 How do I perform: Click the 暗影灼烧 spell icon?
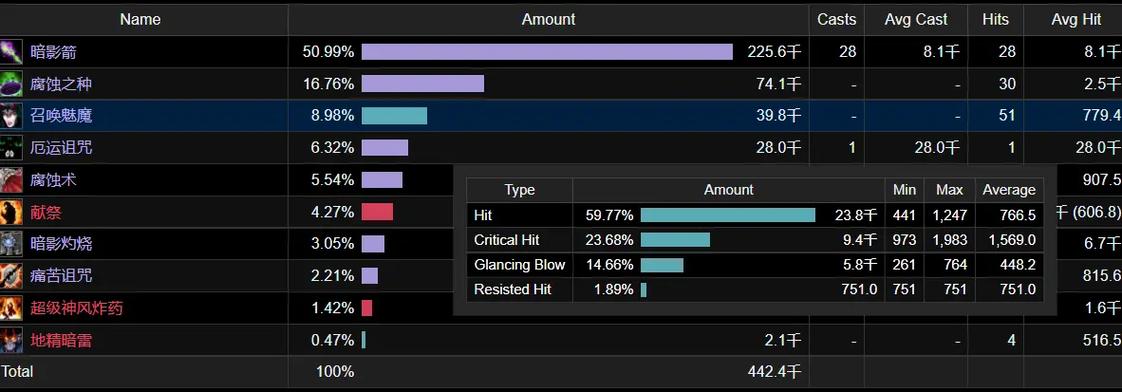coord(11,244)
